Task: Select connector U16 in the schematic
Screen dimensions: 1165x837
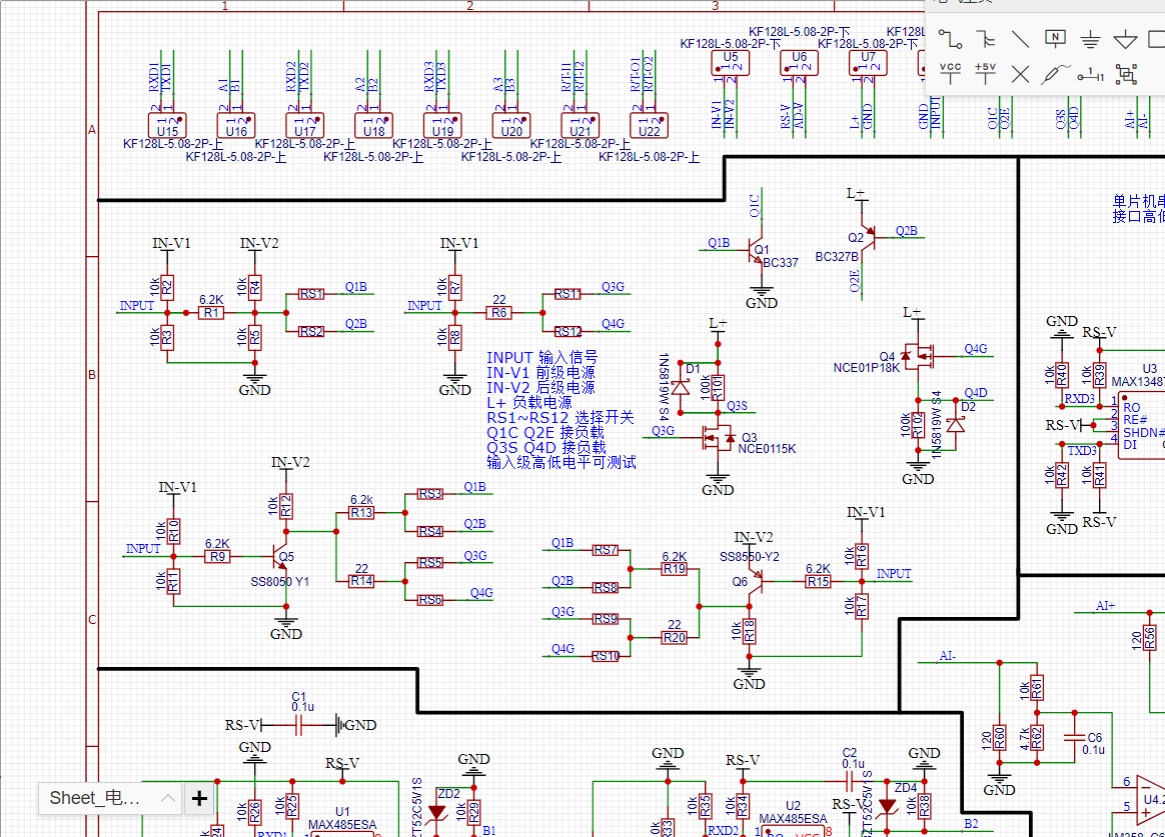Action: pyautogui.click(x=236, y=126)
